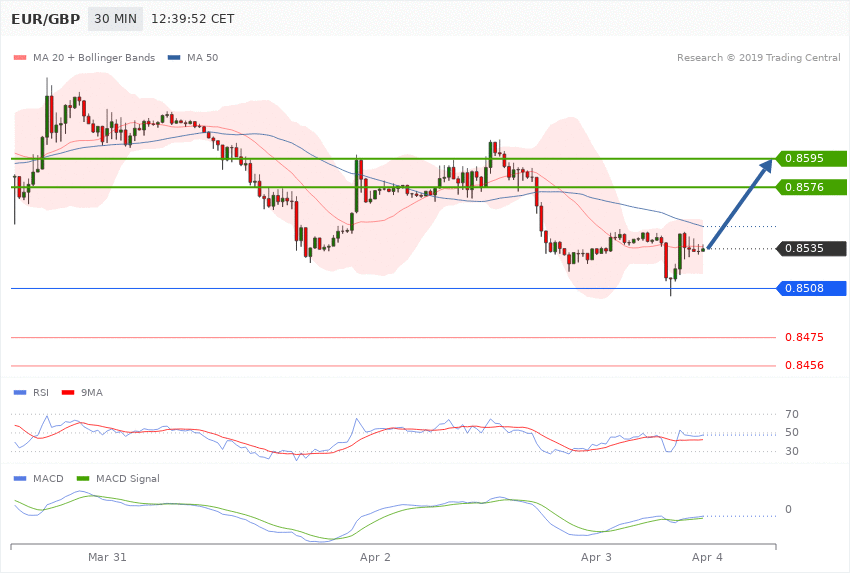Click the 9MA legend label
850x576 pixels.
(x=92, y=392)
